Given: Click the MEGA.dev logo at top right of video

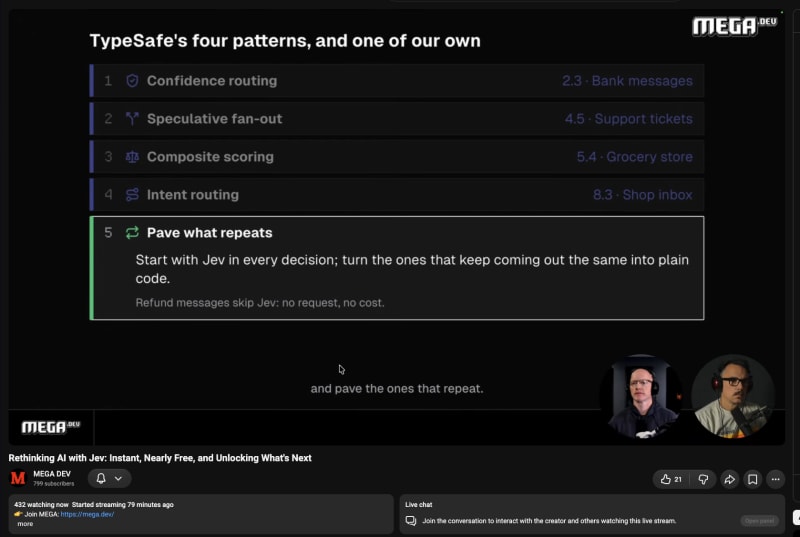Looking at the screenshot, I should (x=734, y=26).
